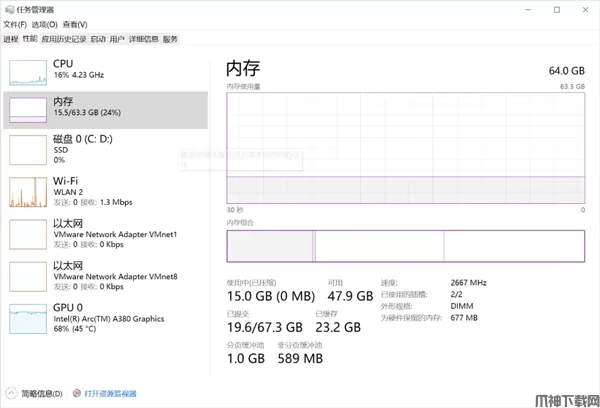This screenshot has width=600, height=408.
Task: Open the 文件(F) menu
Action: pyautogui.click(x=15, y=24)
